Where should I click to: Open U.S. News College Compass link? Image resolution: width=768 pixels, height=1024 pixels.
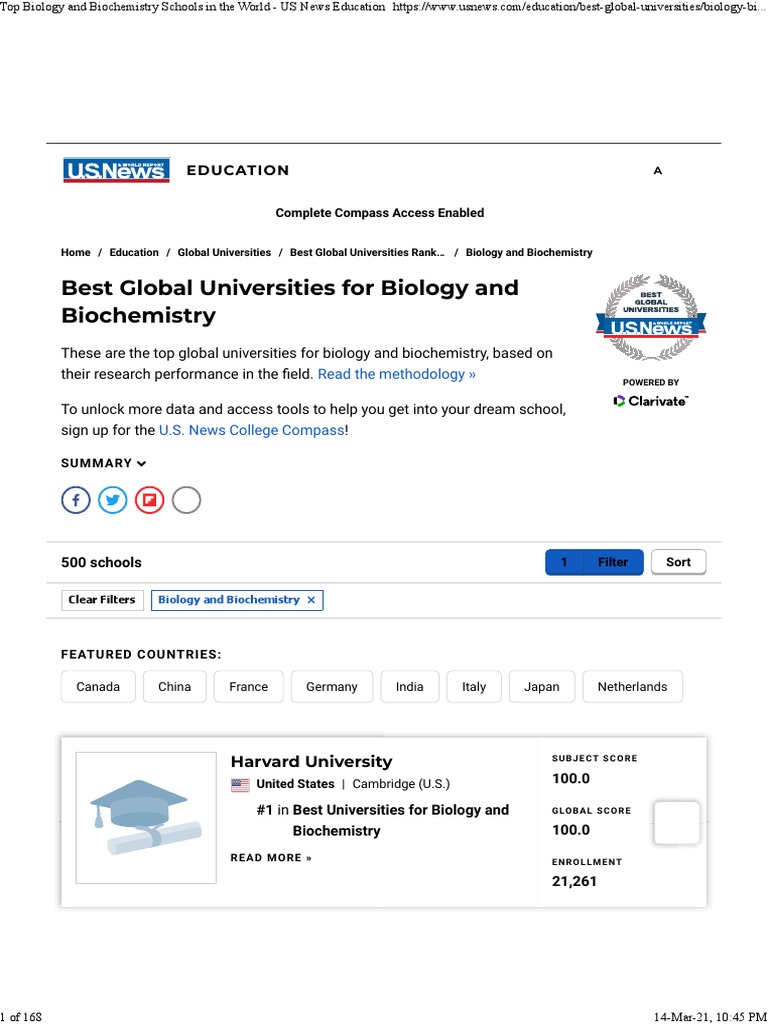(251, 430)
